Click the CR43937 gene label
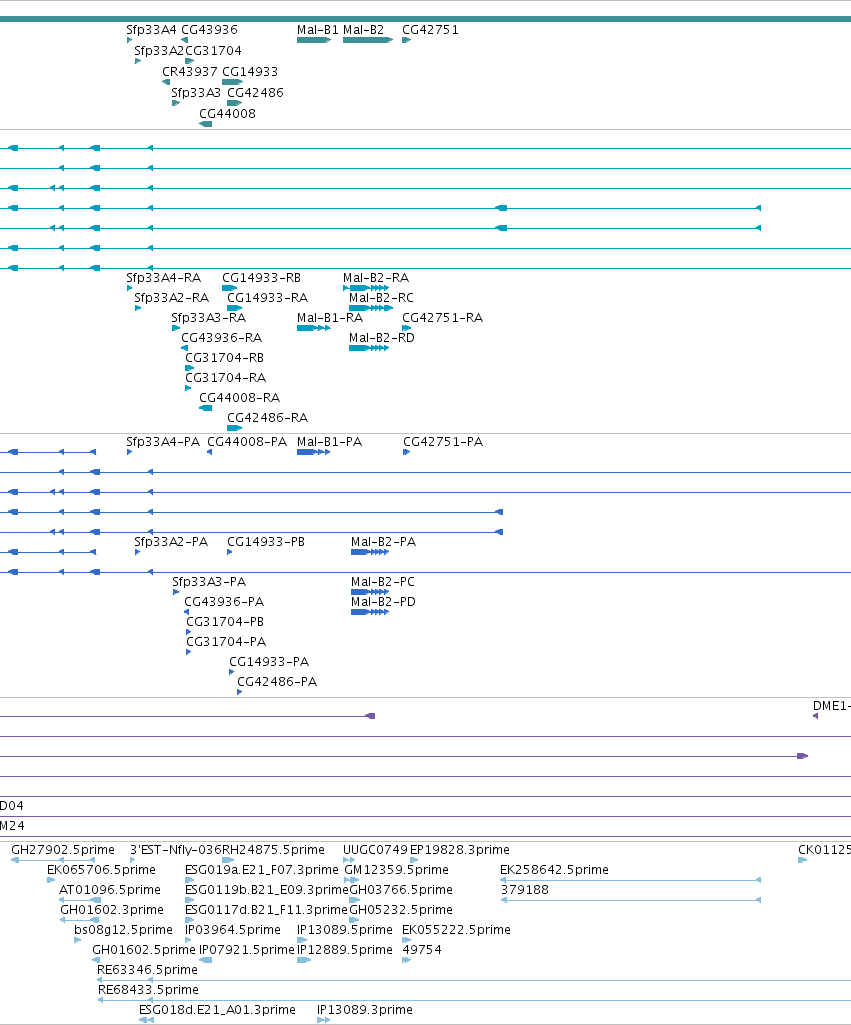 point(190,72)
